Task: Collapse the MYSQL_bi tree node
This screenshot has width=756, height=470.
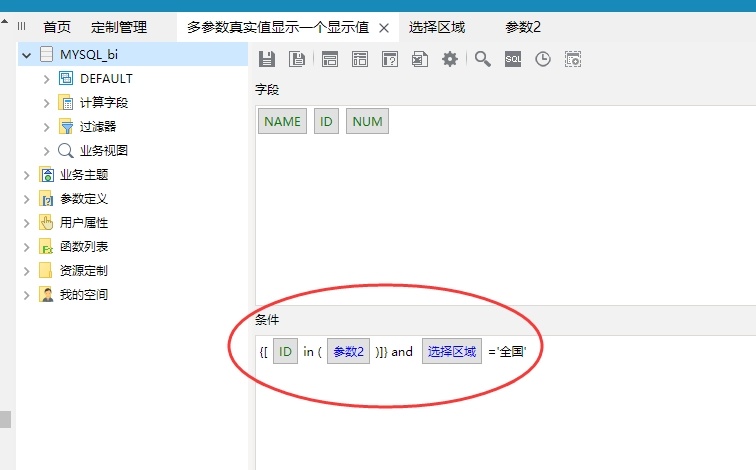Action: 27,55
